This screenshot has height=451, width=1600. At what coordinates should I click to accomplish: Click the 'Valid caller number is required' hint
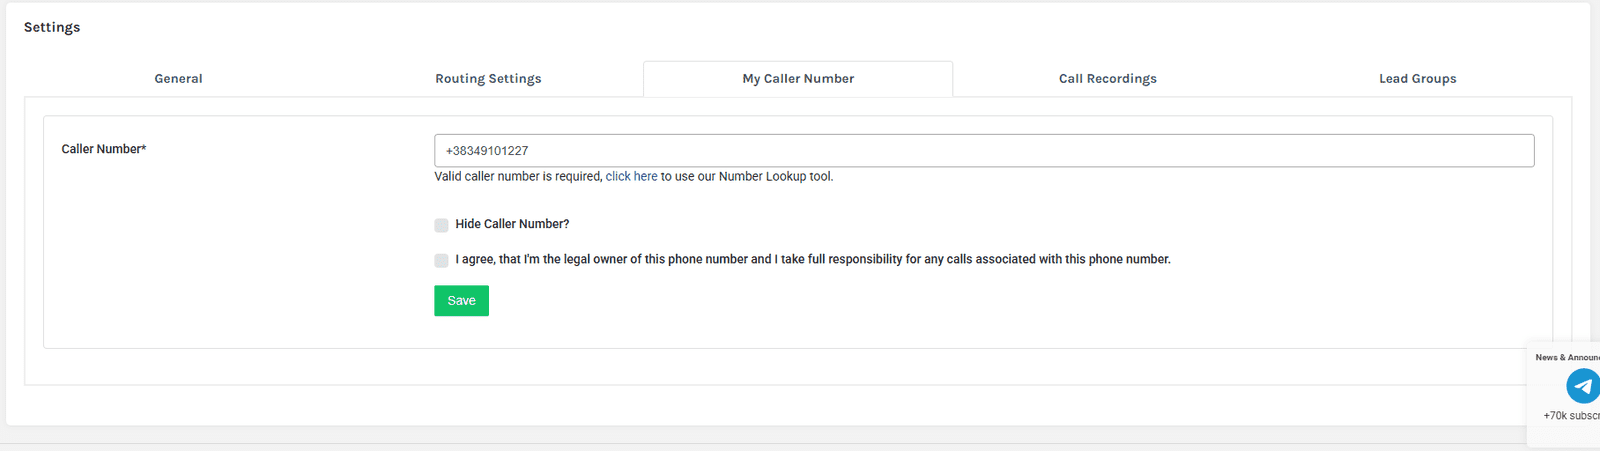tap(518, 177)
